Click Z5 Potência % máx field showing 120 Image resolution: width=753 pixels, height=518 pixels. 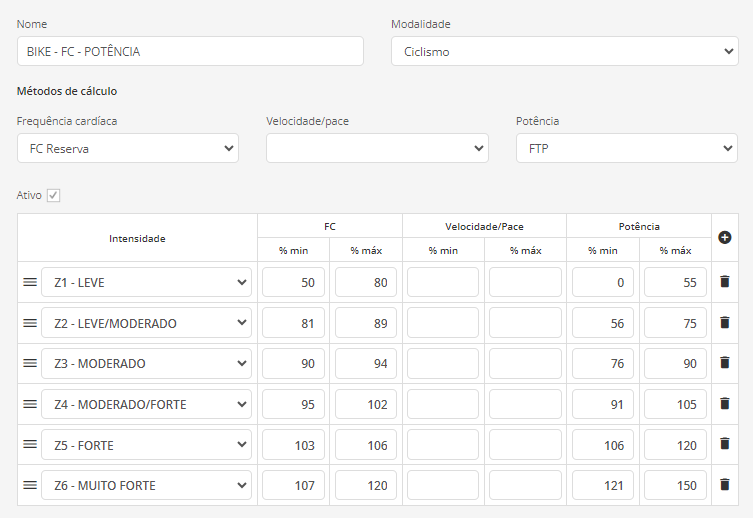pyautogui.click(x=675, y=445)
